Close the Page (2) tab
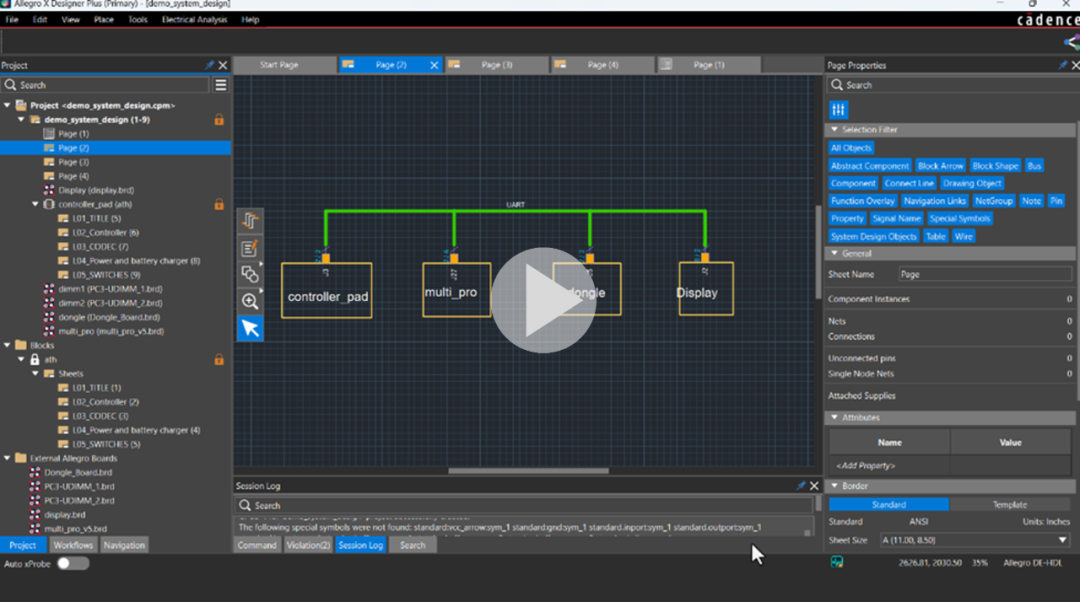The width and height of the screenshot is (1080, 602). click(434, 65)
